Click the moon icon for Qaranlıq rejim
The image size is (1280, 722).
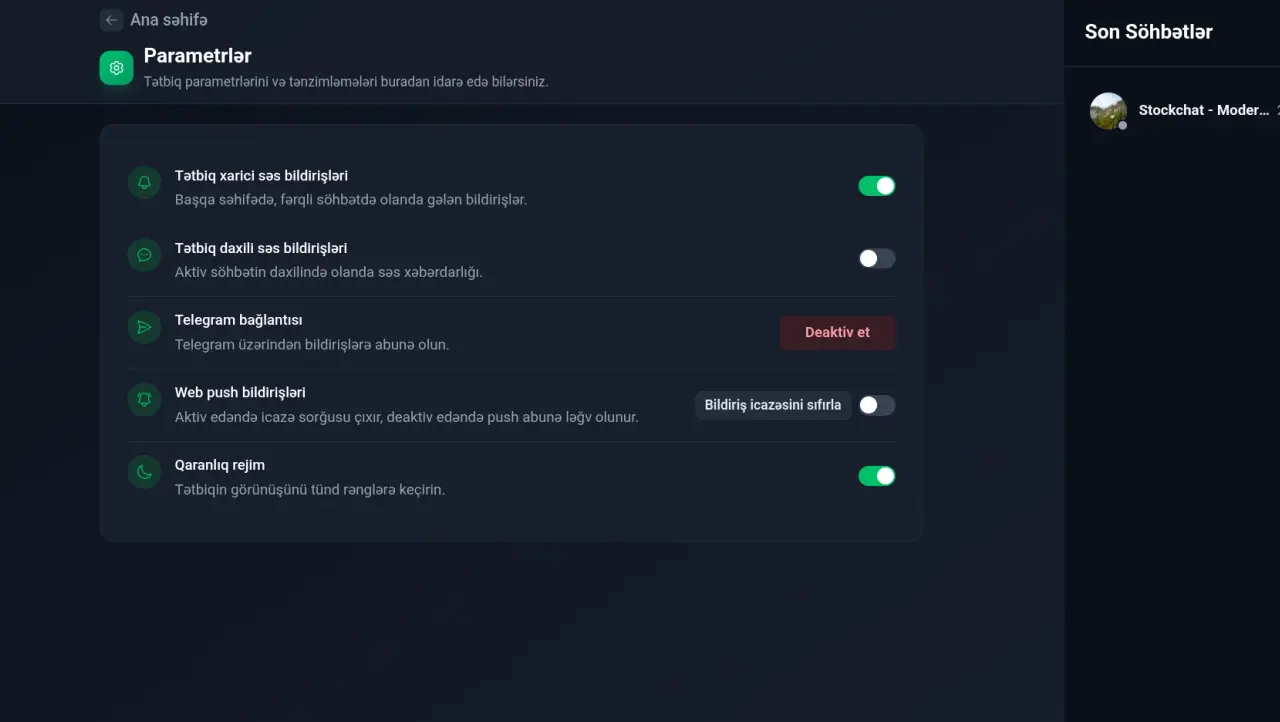144,472
